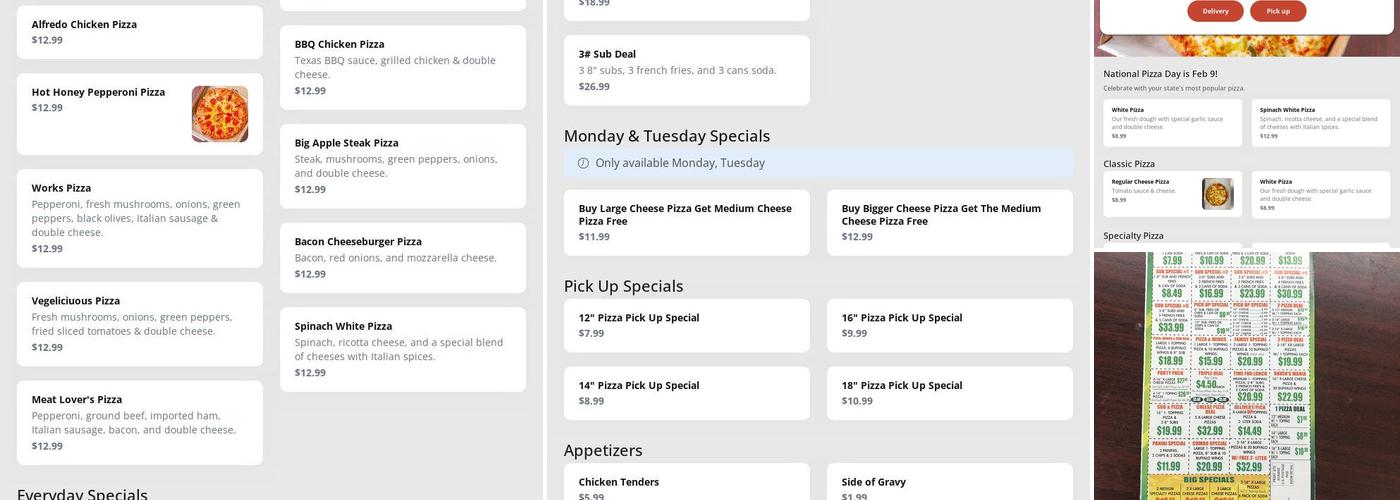Select the 18" Pizza Pick Up Special
1400x500 pixels.
949,393
